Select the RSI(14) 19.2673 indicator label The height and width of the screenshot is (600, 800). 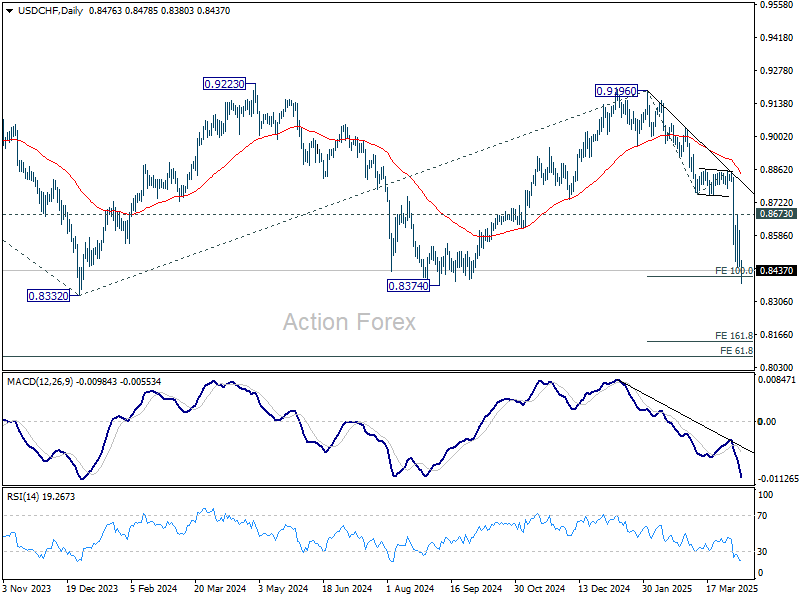click(x=41, y=496)
